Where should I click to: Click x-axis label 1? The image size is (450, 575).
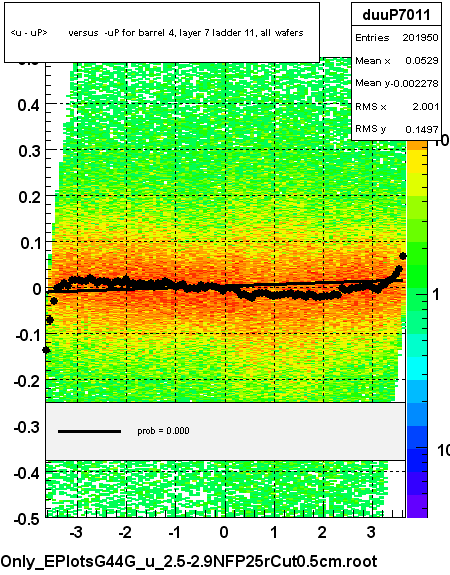point(274,532)
